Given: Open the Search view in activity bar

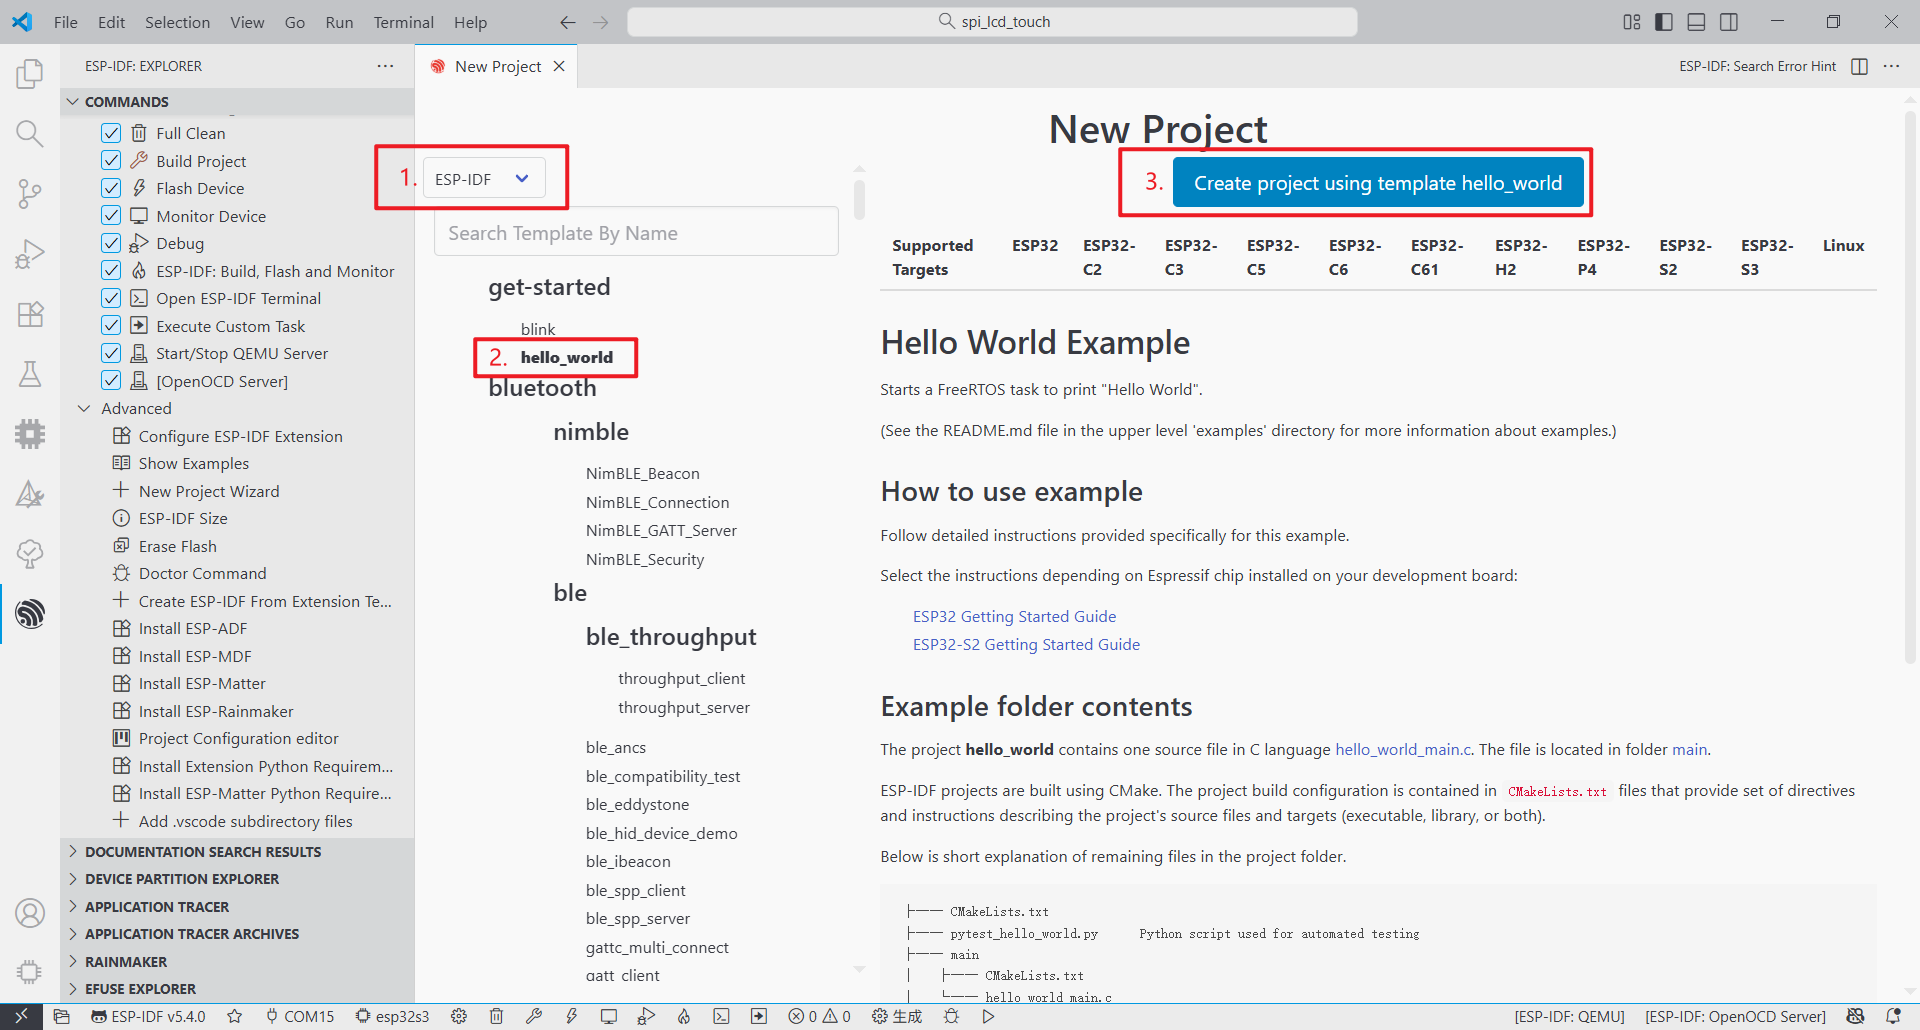Looking at the screenshot, I should (30, 133).
